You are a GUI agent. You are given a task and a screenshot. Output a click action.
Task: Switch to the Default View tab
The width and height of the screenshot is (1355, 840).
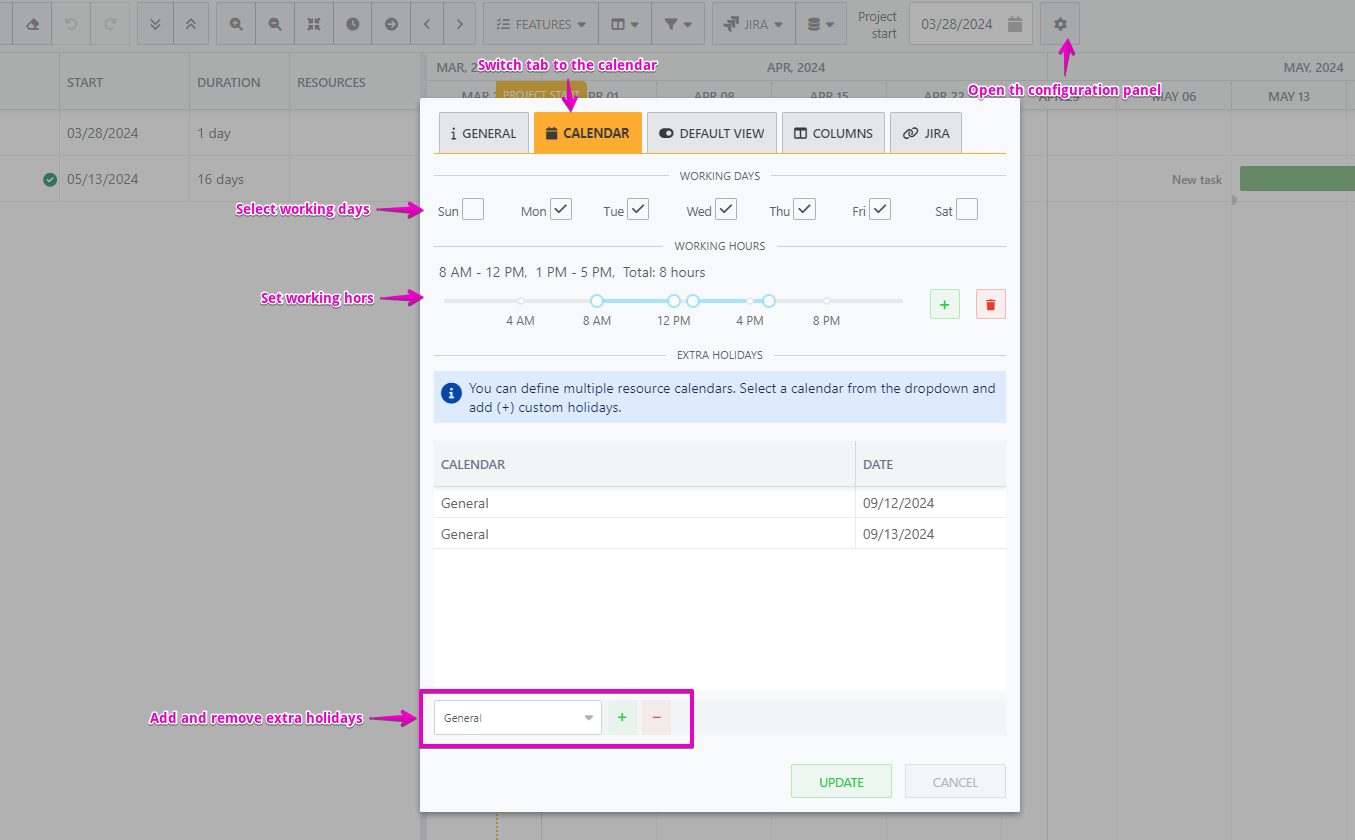[711, 133]
